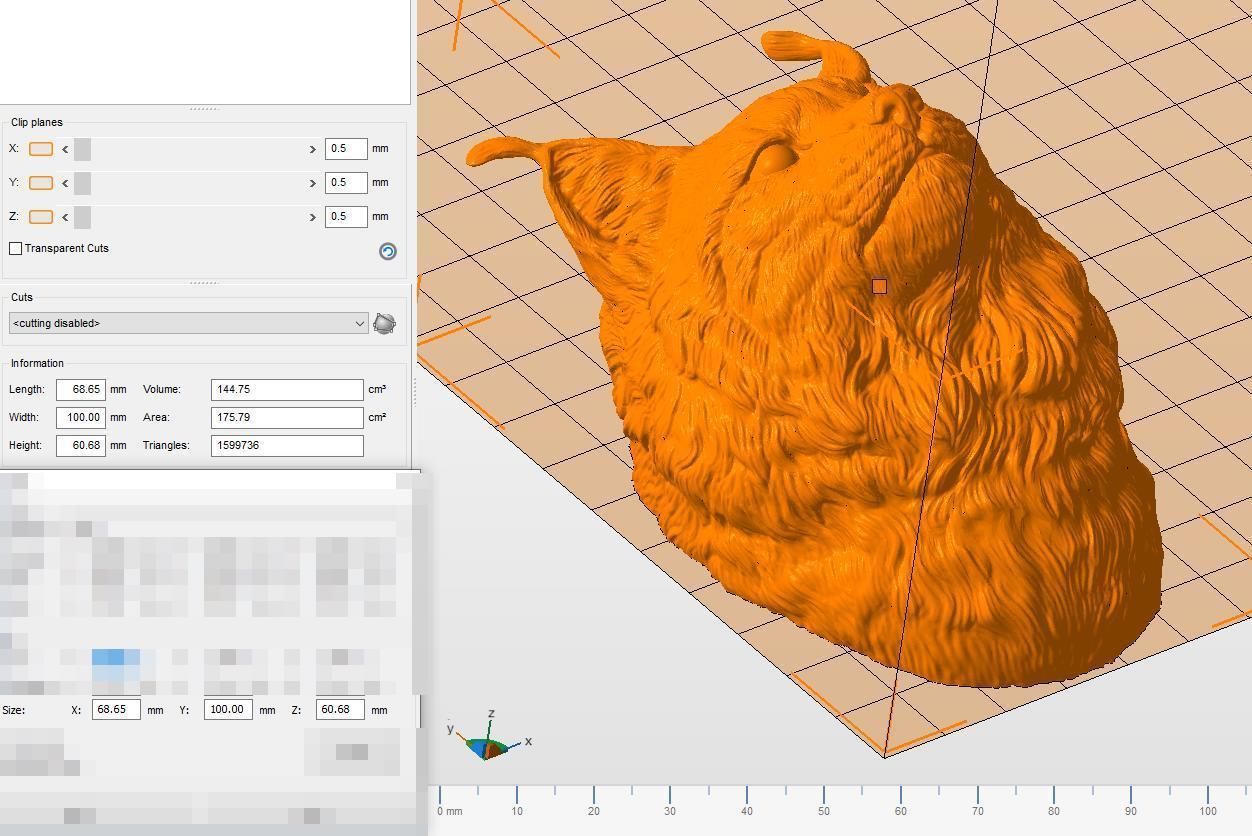Image resolution: width=1252 pixels, height=836 pixels.
Task: Click the Size X field showing 68.65
Action: pos(116,710)
